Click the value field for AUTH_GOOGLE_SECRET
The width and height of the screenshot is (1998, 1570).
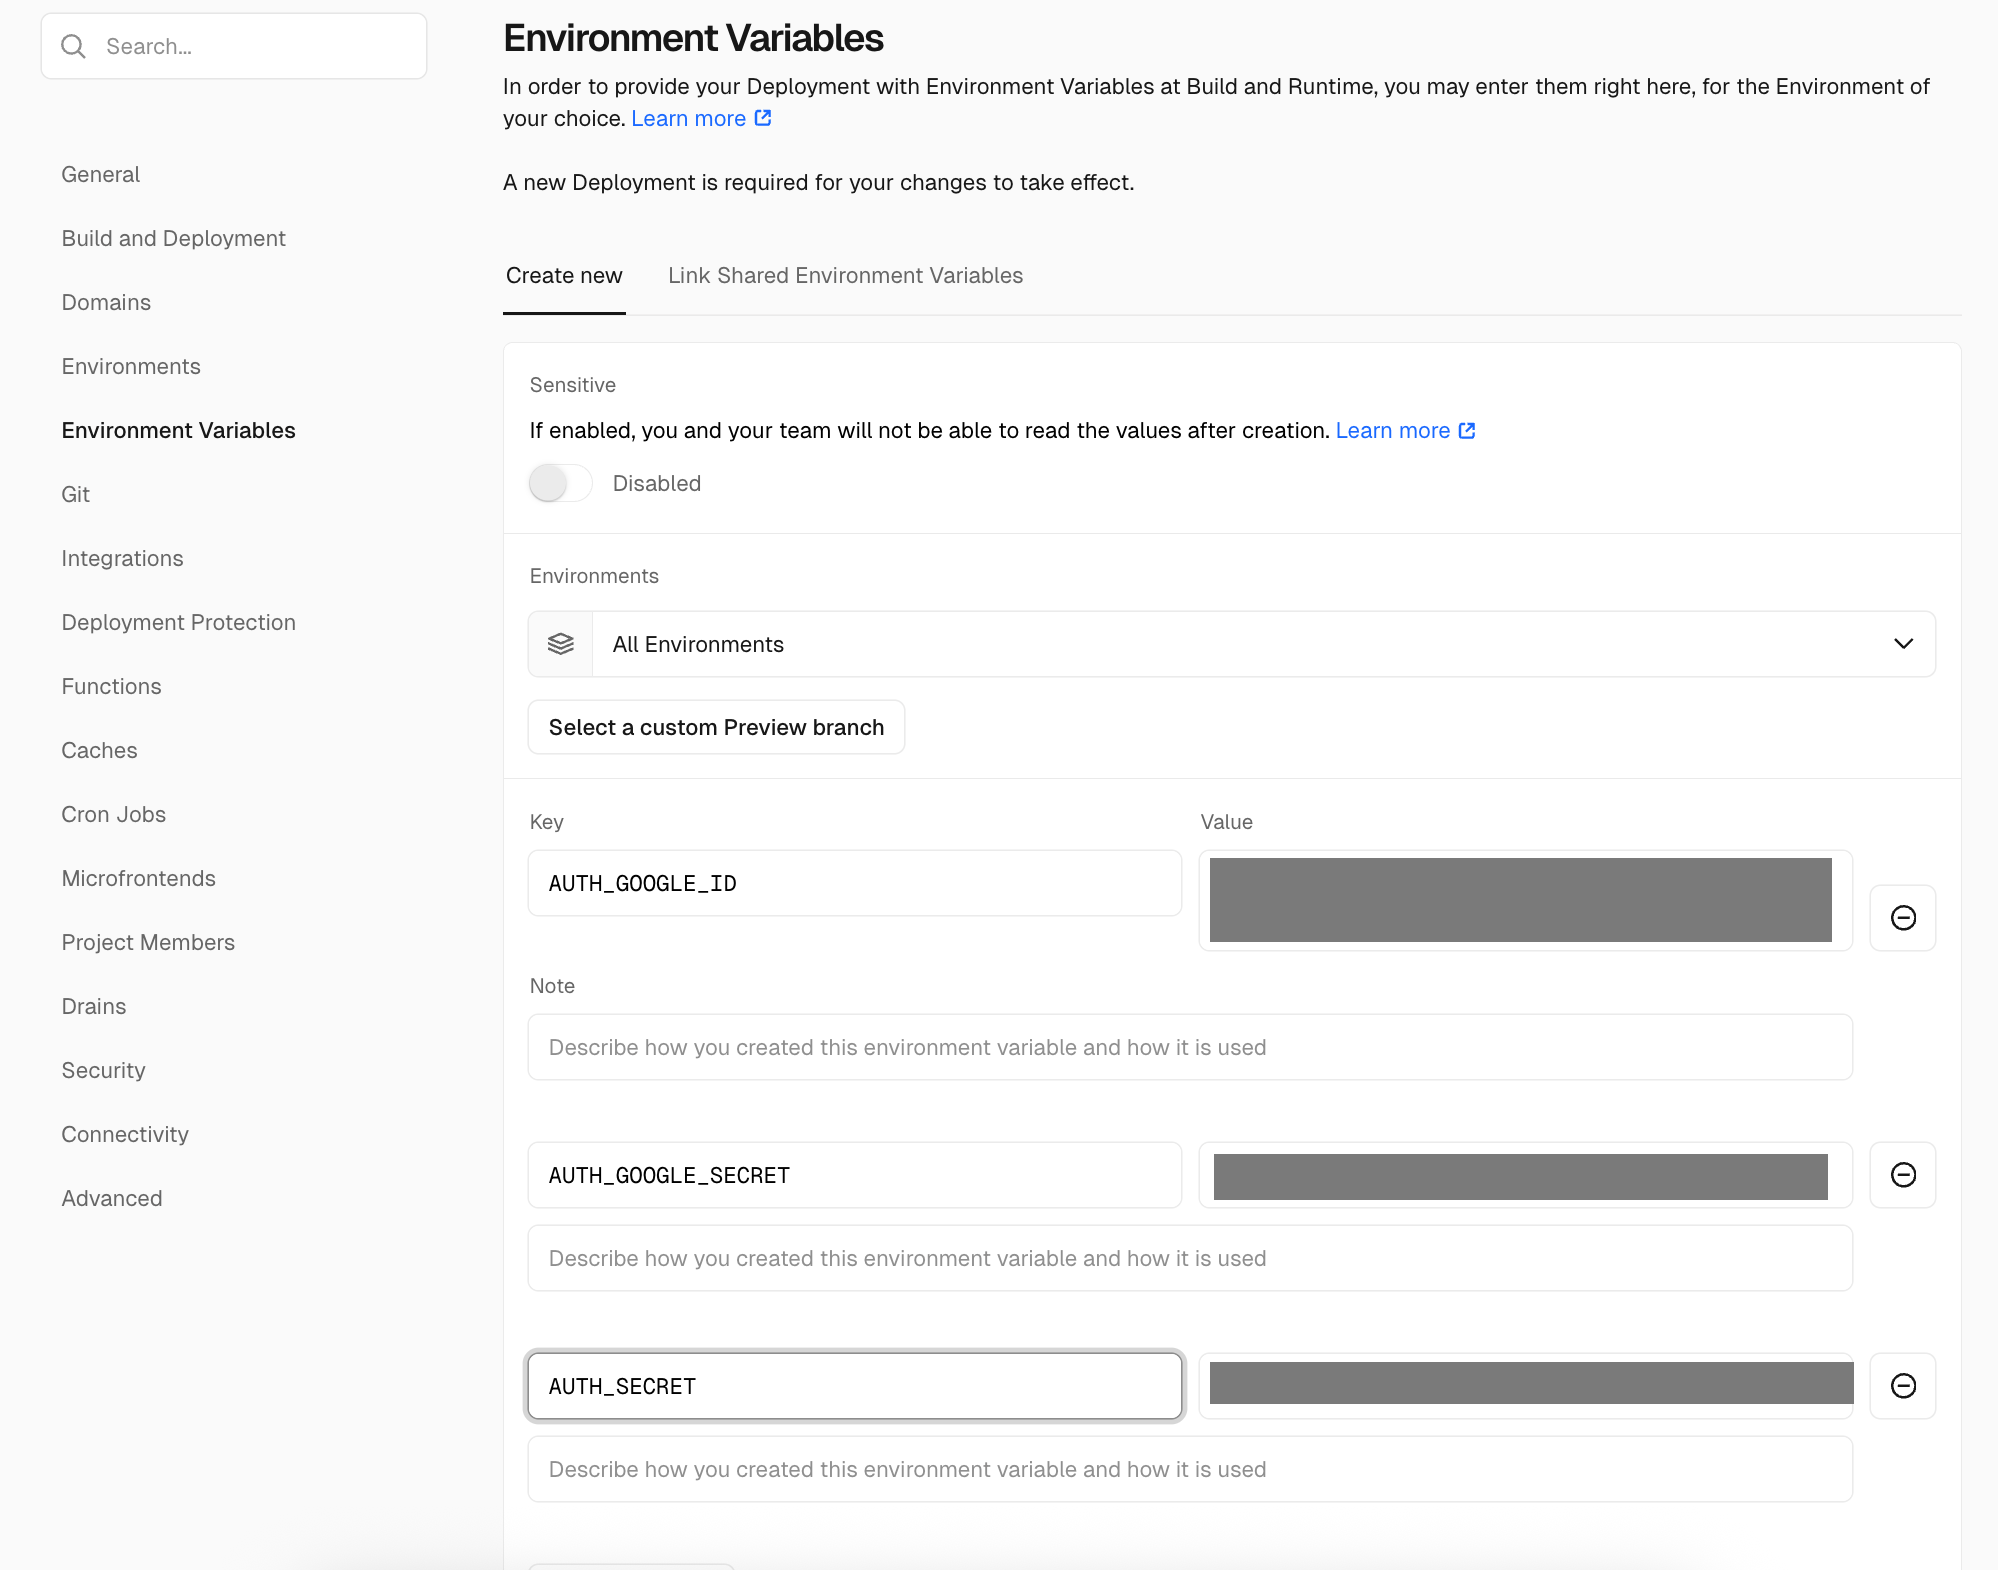coord(1526,1175)
